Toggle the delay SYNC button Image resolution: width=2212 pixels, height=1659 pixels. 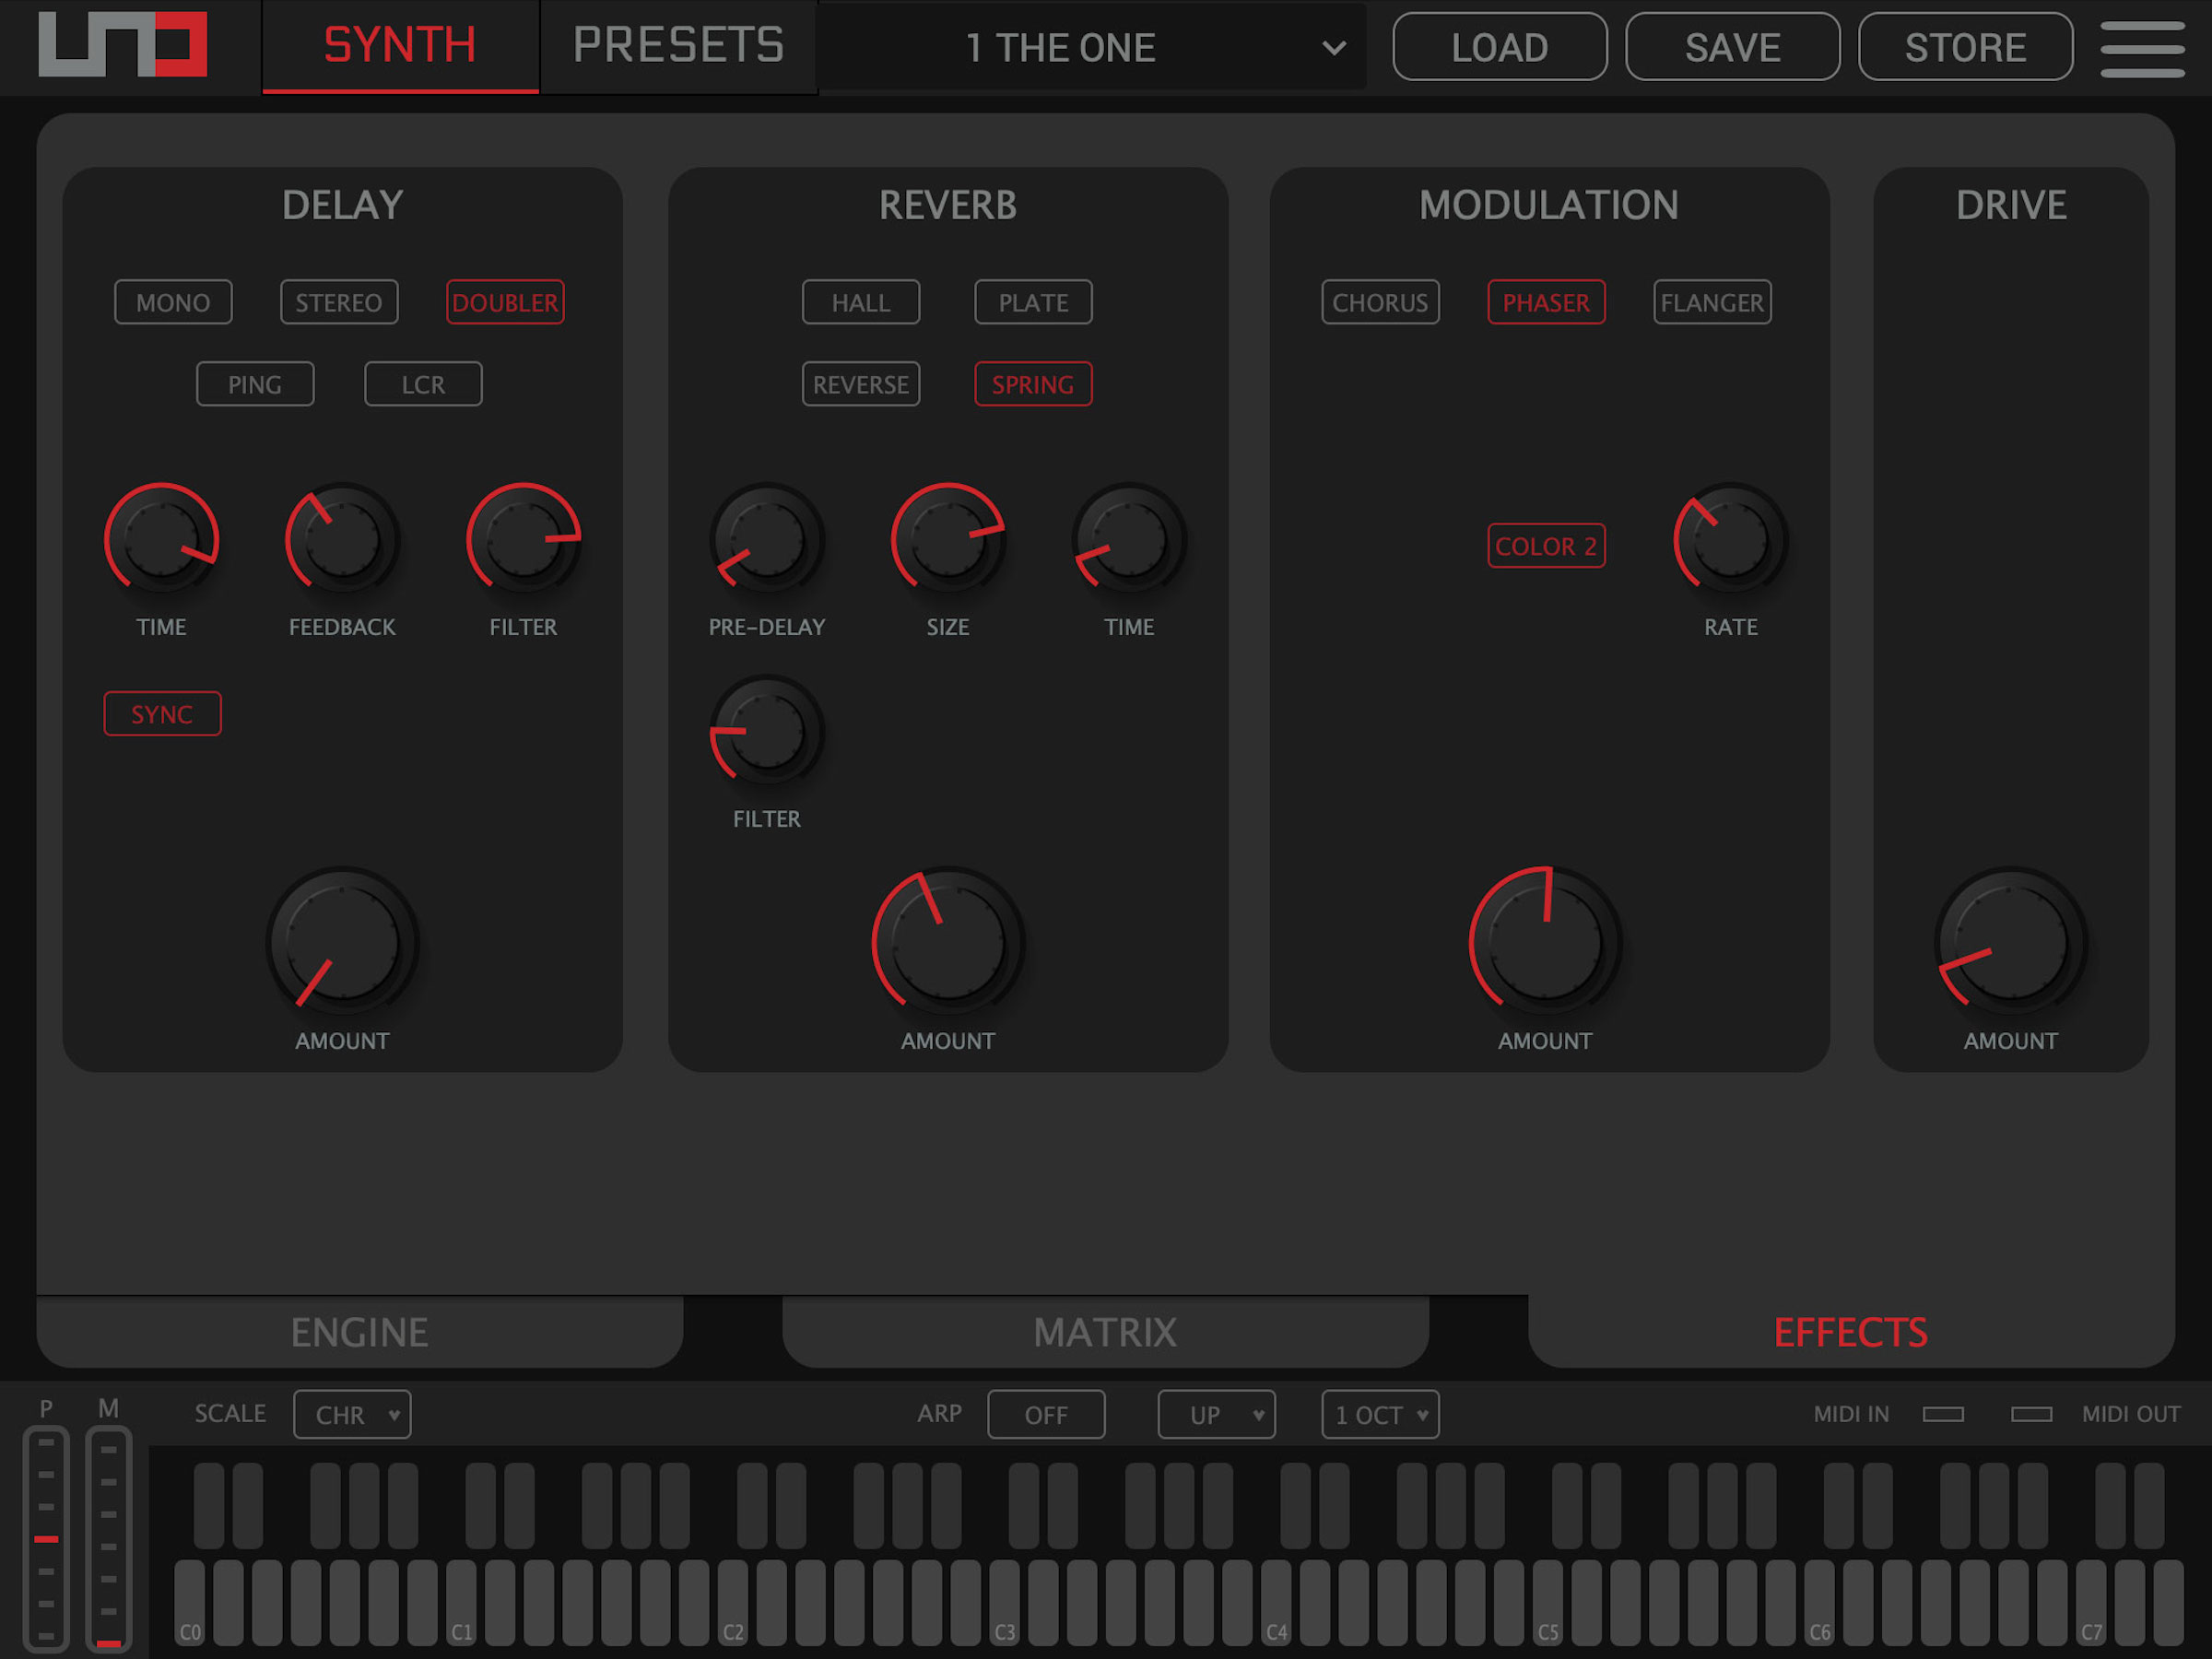(x=162, y=714)
